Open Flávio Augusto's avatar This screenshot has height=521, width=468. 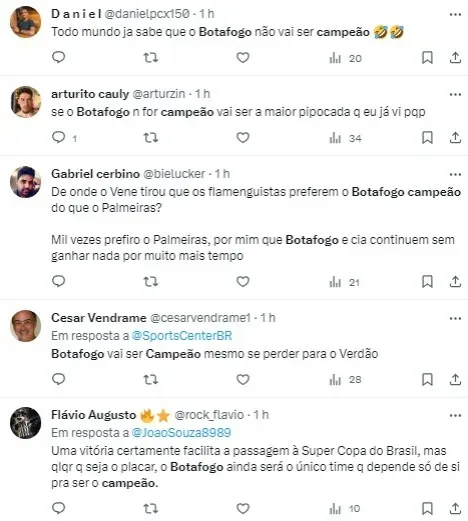click(x=26, y=423)
